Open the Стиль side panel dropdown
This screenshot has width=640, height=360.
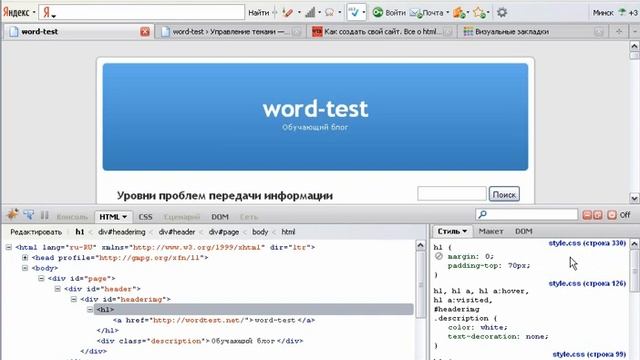pyautogui.click(x=464, y=231)
